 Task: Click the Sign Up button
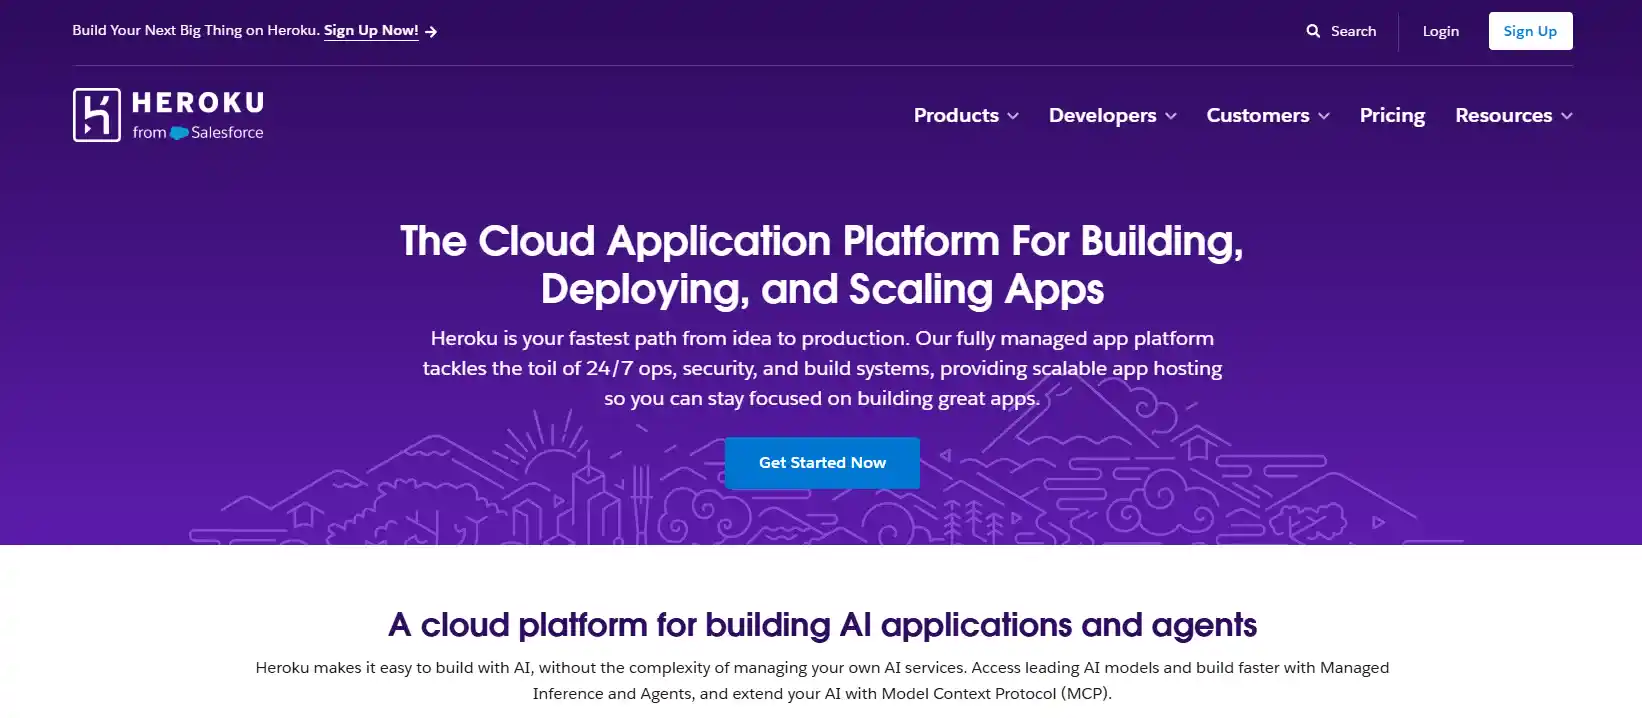click(1530, 31)
